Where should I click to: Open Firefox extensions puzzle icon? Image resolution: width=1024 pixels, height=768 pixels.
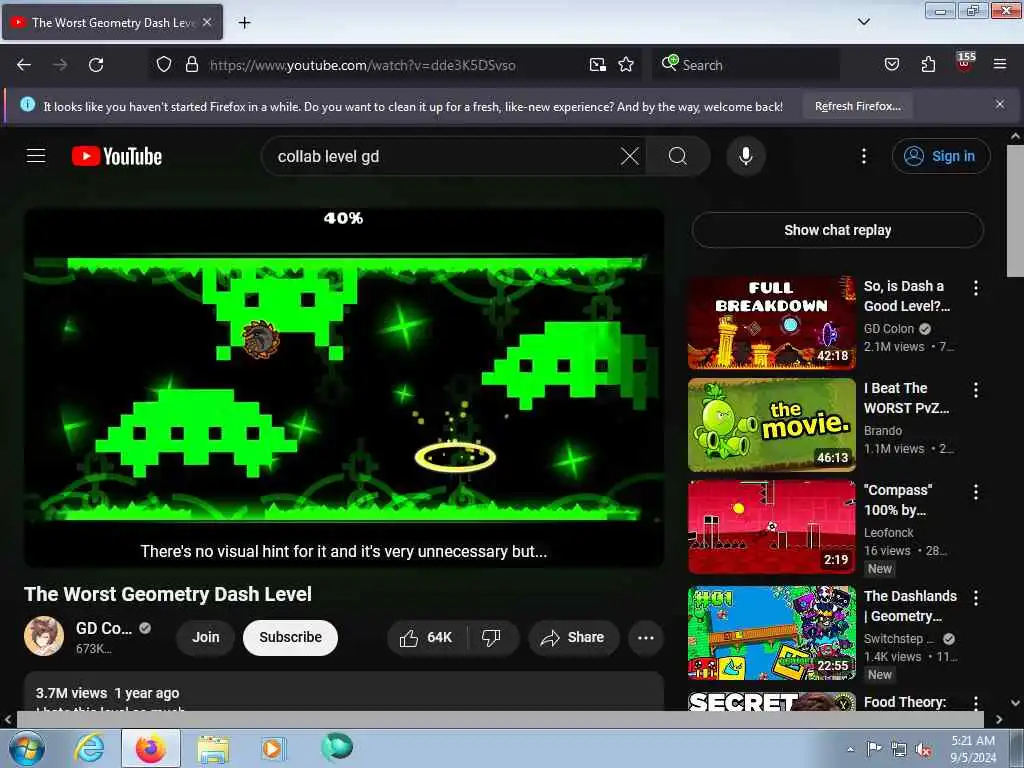coord(928,65)
